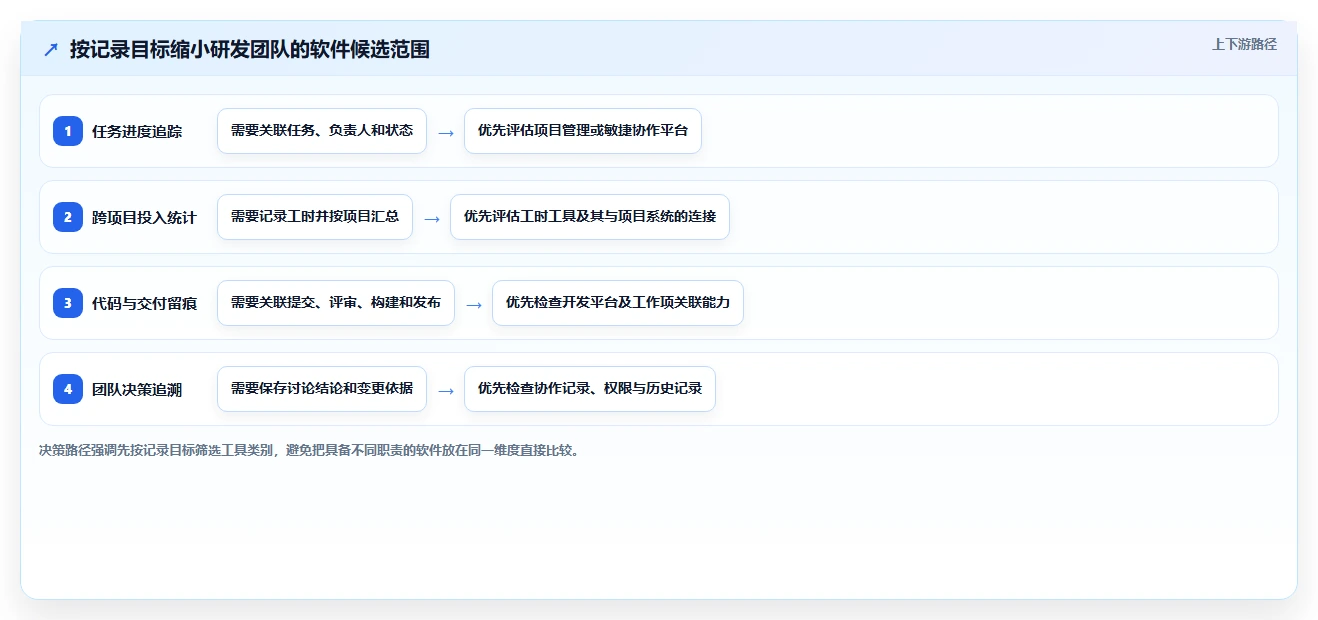Click the footnote text starting with 决策路径强调
Image resolution: width=1318 pixels, height=620 pixels.
pos(309,450)
